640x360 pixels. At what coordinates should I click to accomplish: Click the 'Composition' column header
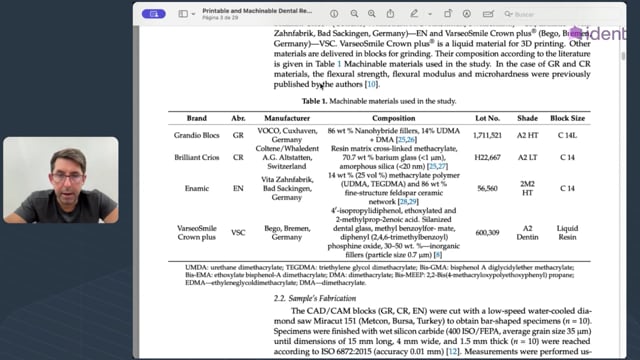click(x=393, y=118)
